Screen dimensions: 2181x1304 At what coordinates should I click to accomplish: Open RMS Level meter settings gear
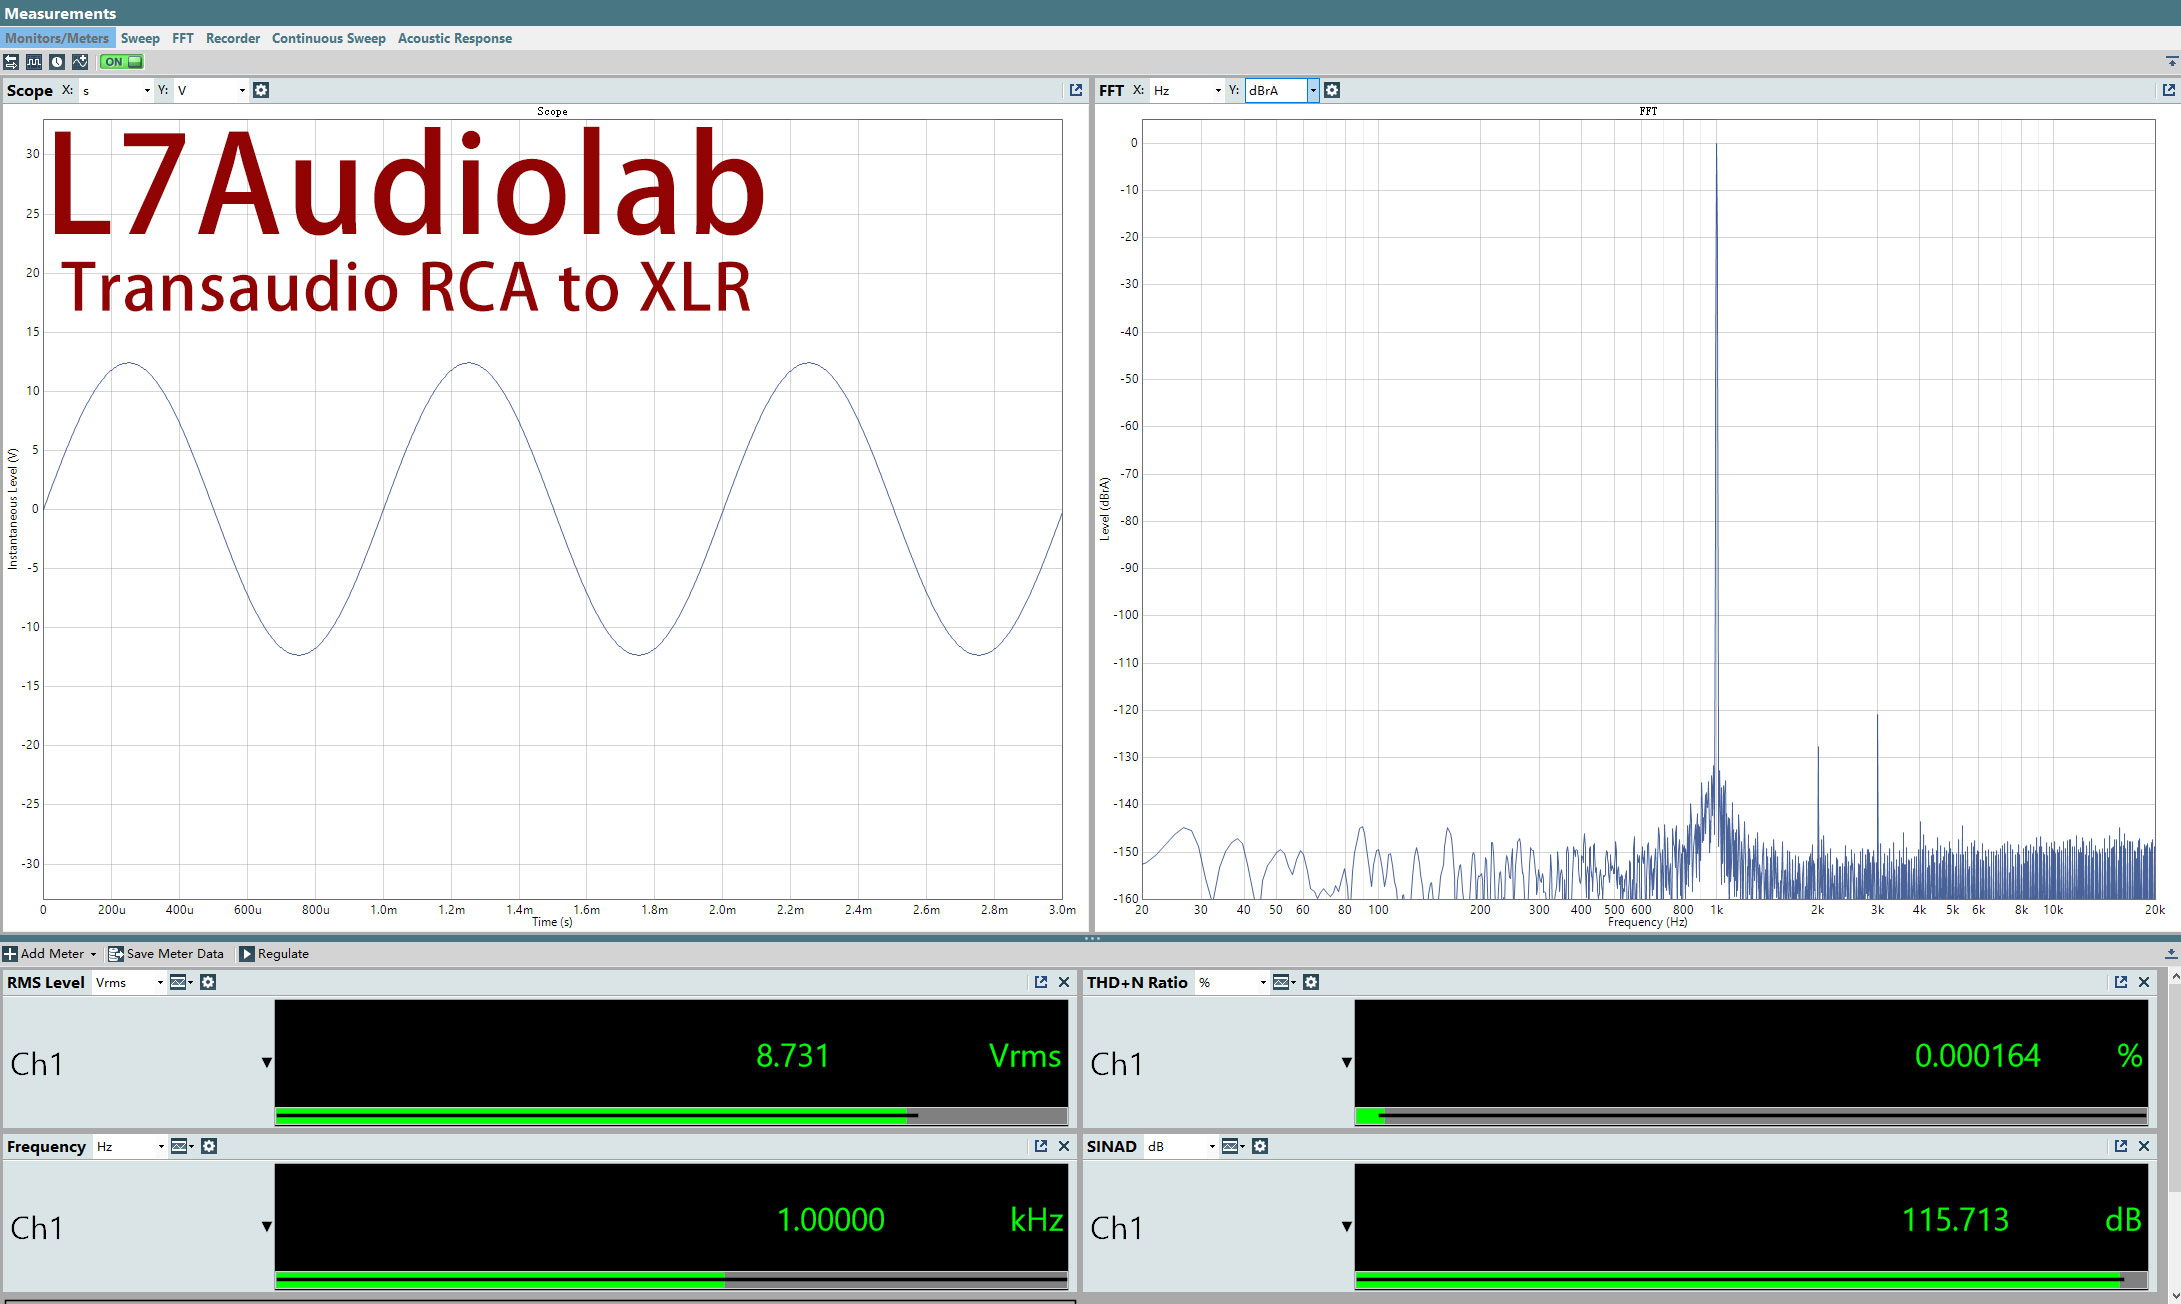[208, 982]
